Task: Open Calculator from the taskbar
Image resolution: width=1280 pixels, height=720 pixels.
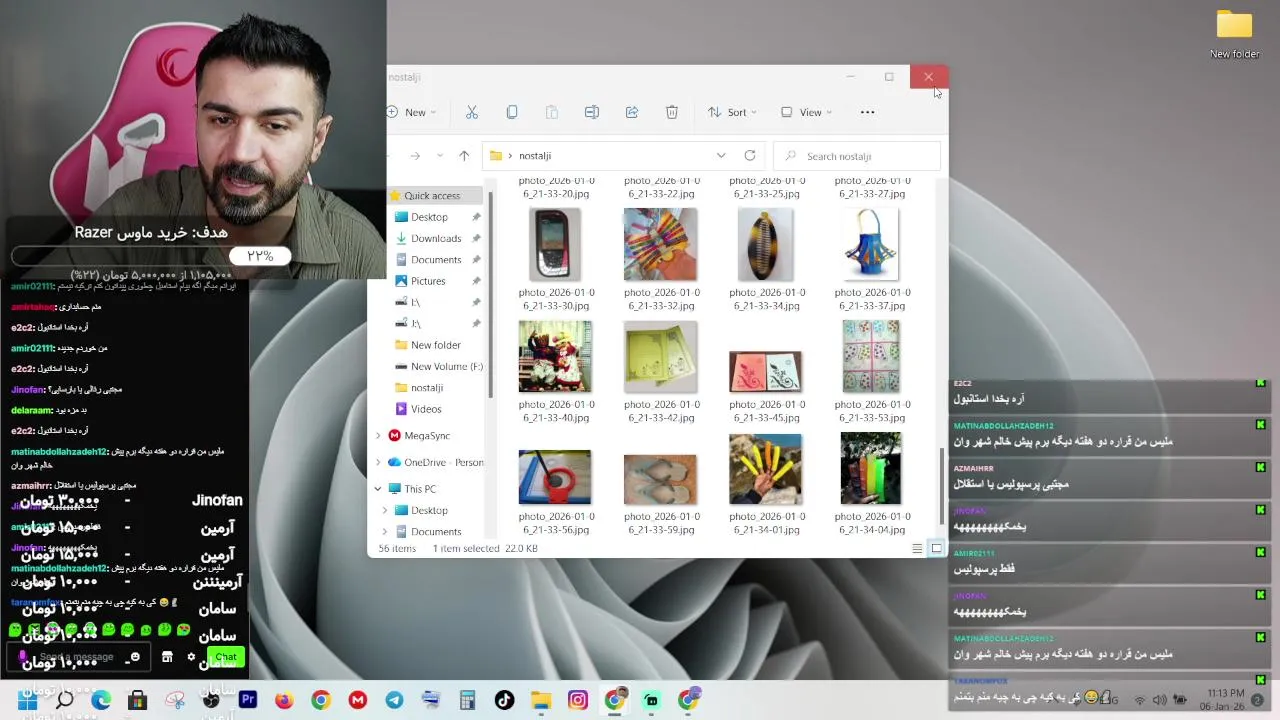Action: coord(467,700)
